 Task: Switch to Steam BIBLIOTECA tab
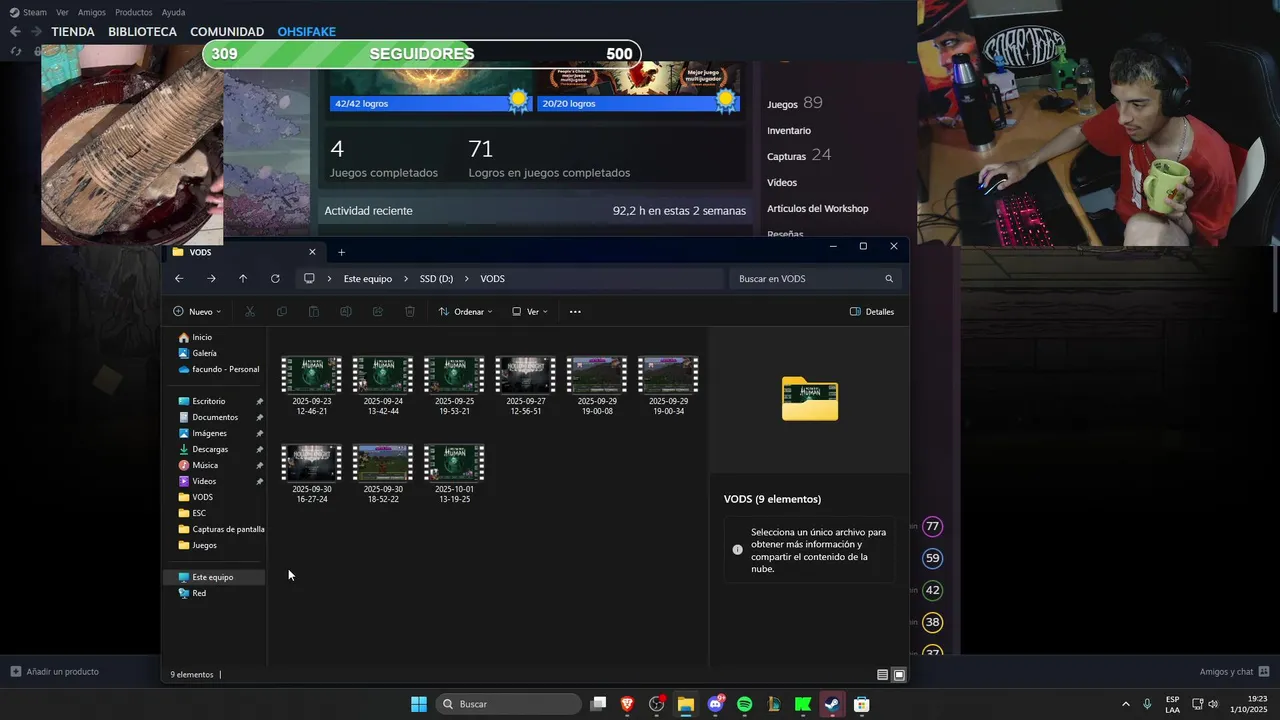click(142, 32)
